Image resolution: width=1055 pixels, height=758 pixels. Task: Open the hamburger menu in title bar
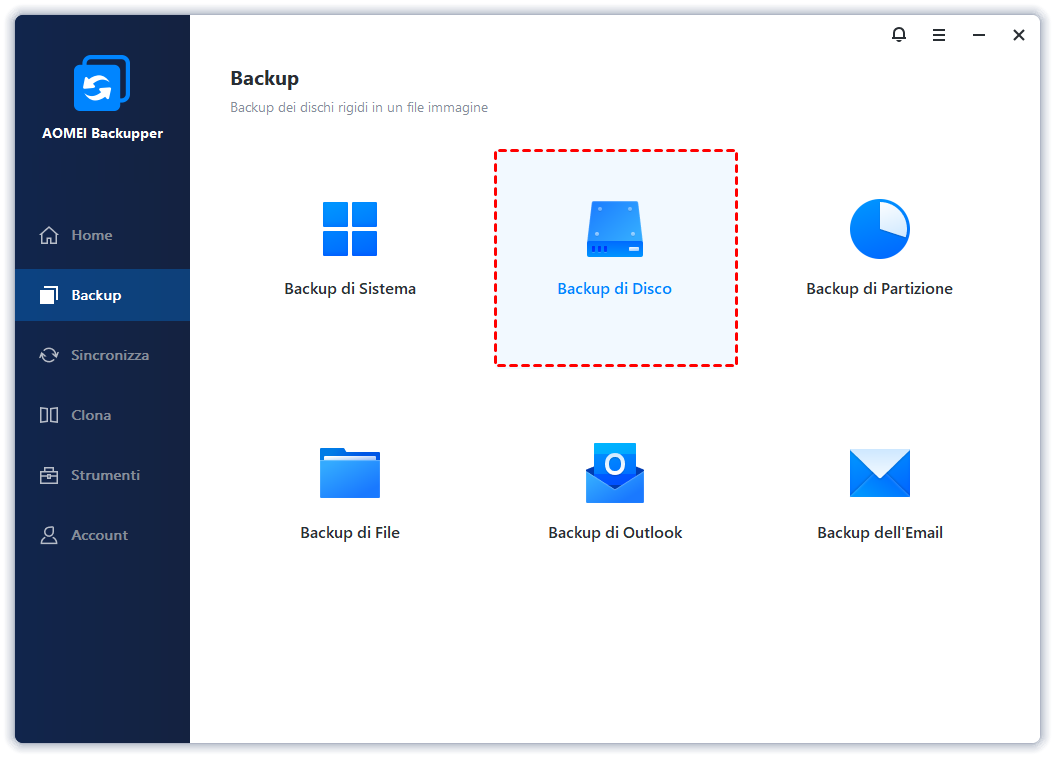tap(939, 35)
